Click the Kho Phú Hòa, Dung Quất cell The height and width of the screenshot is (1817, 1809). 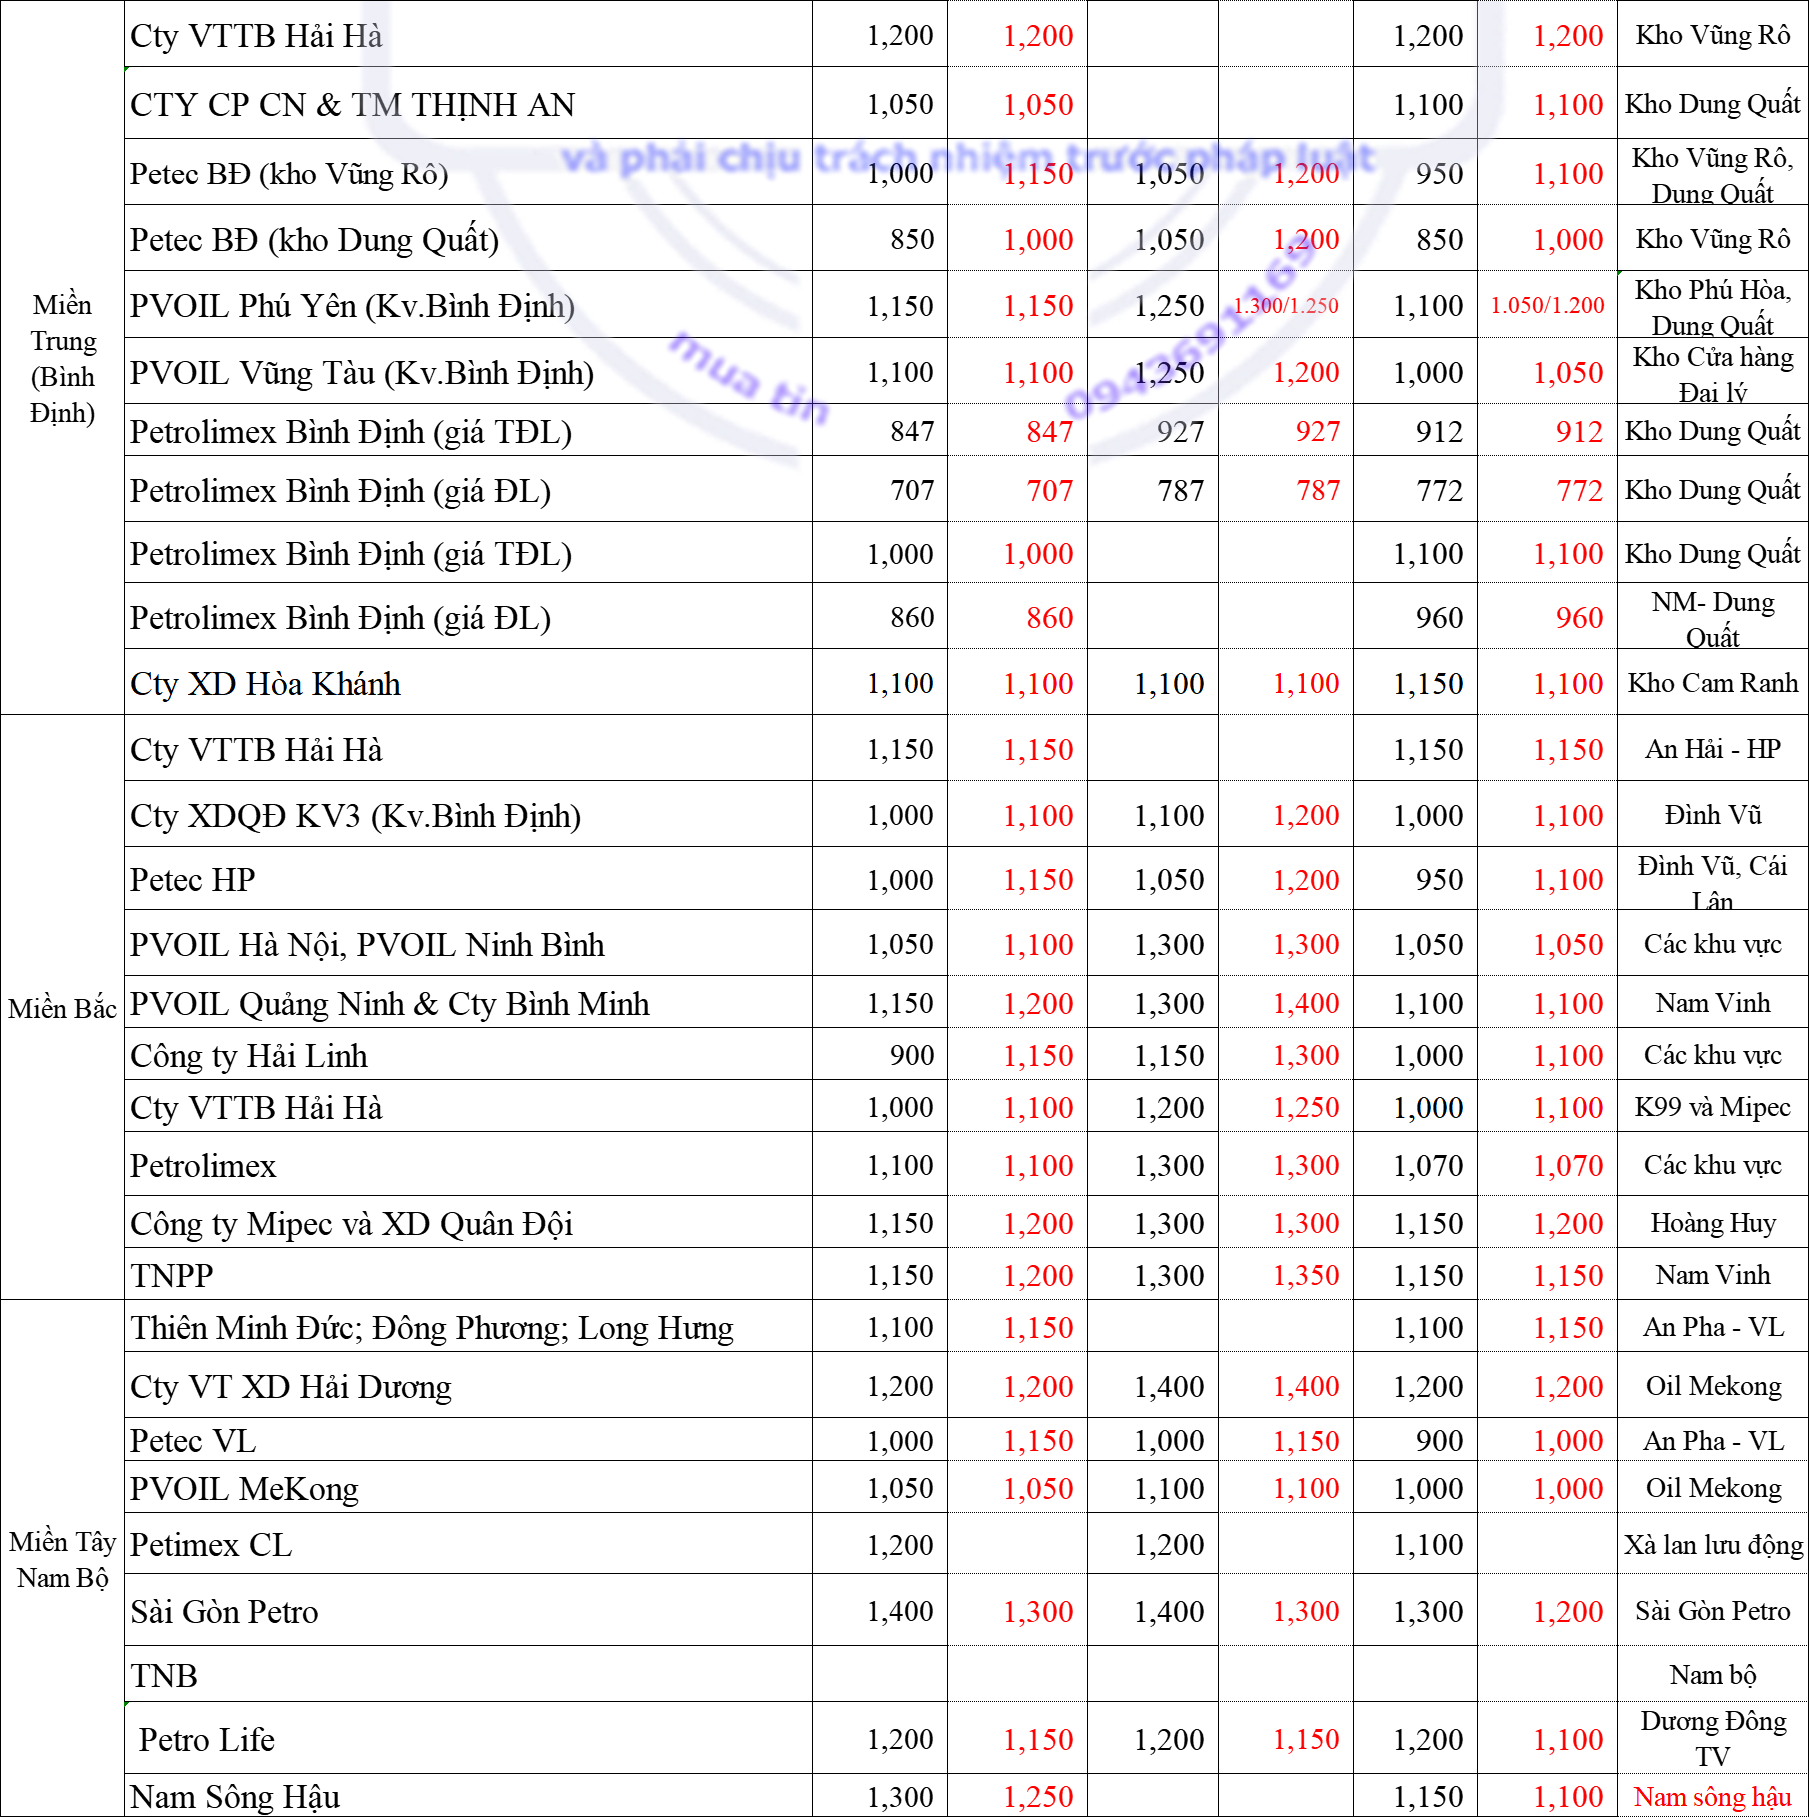[x=1713, y=305]
